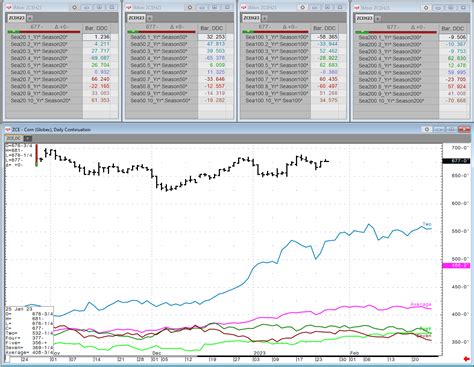
Task: Select row Sea100.10_Yr* Sea100*
Action: point(276,100)
